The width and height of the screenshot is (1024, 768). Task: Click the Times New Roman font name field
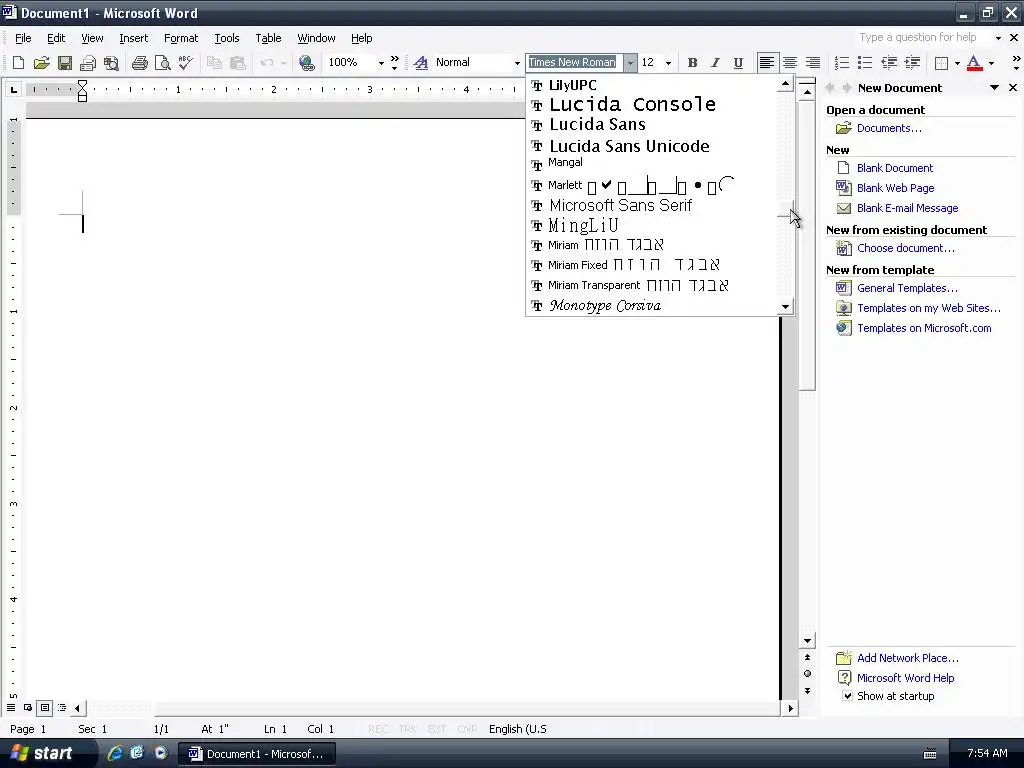pyautogui.click(x=574, y=63)
